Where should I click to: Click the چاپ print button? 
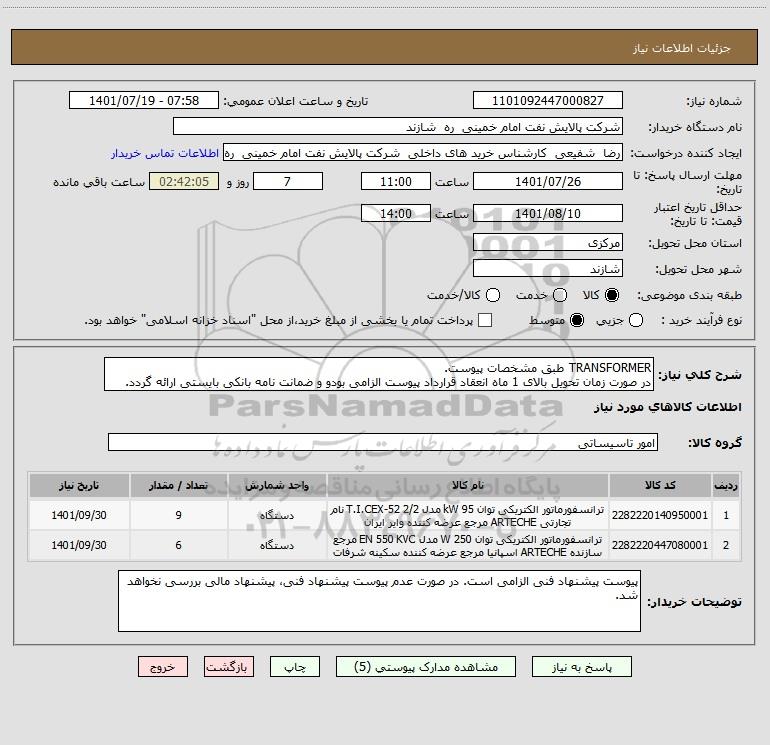[295, 666]
